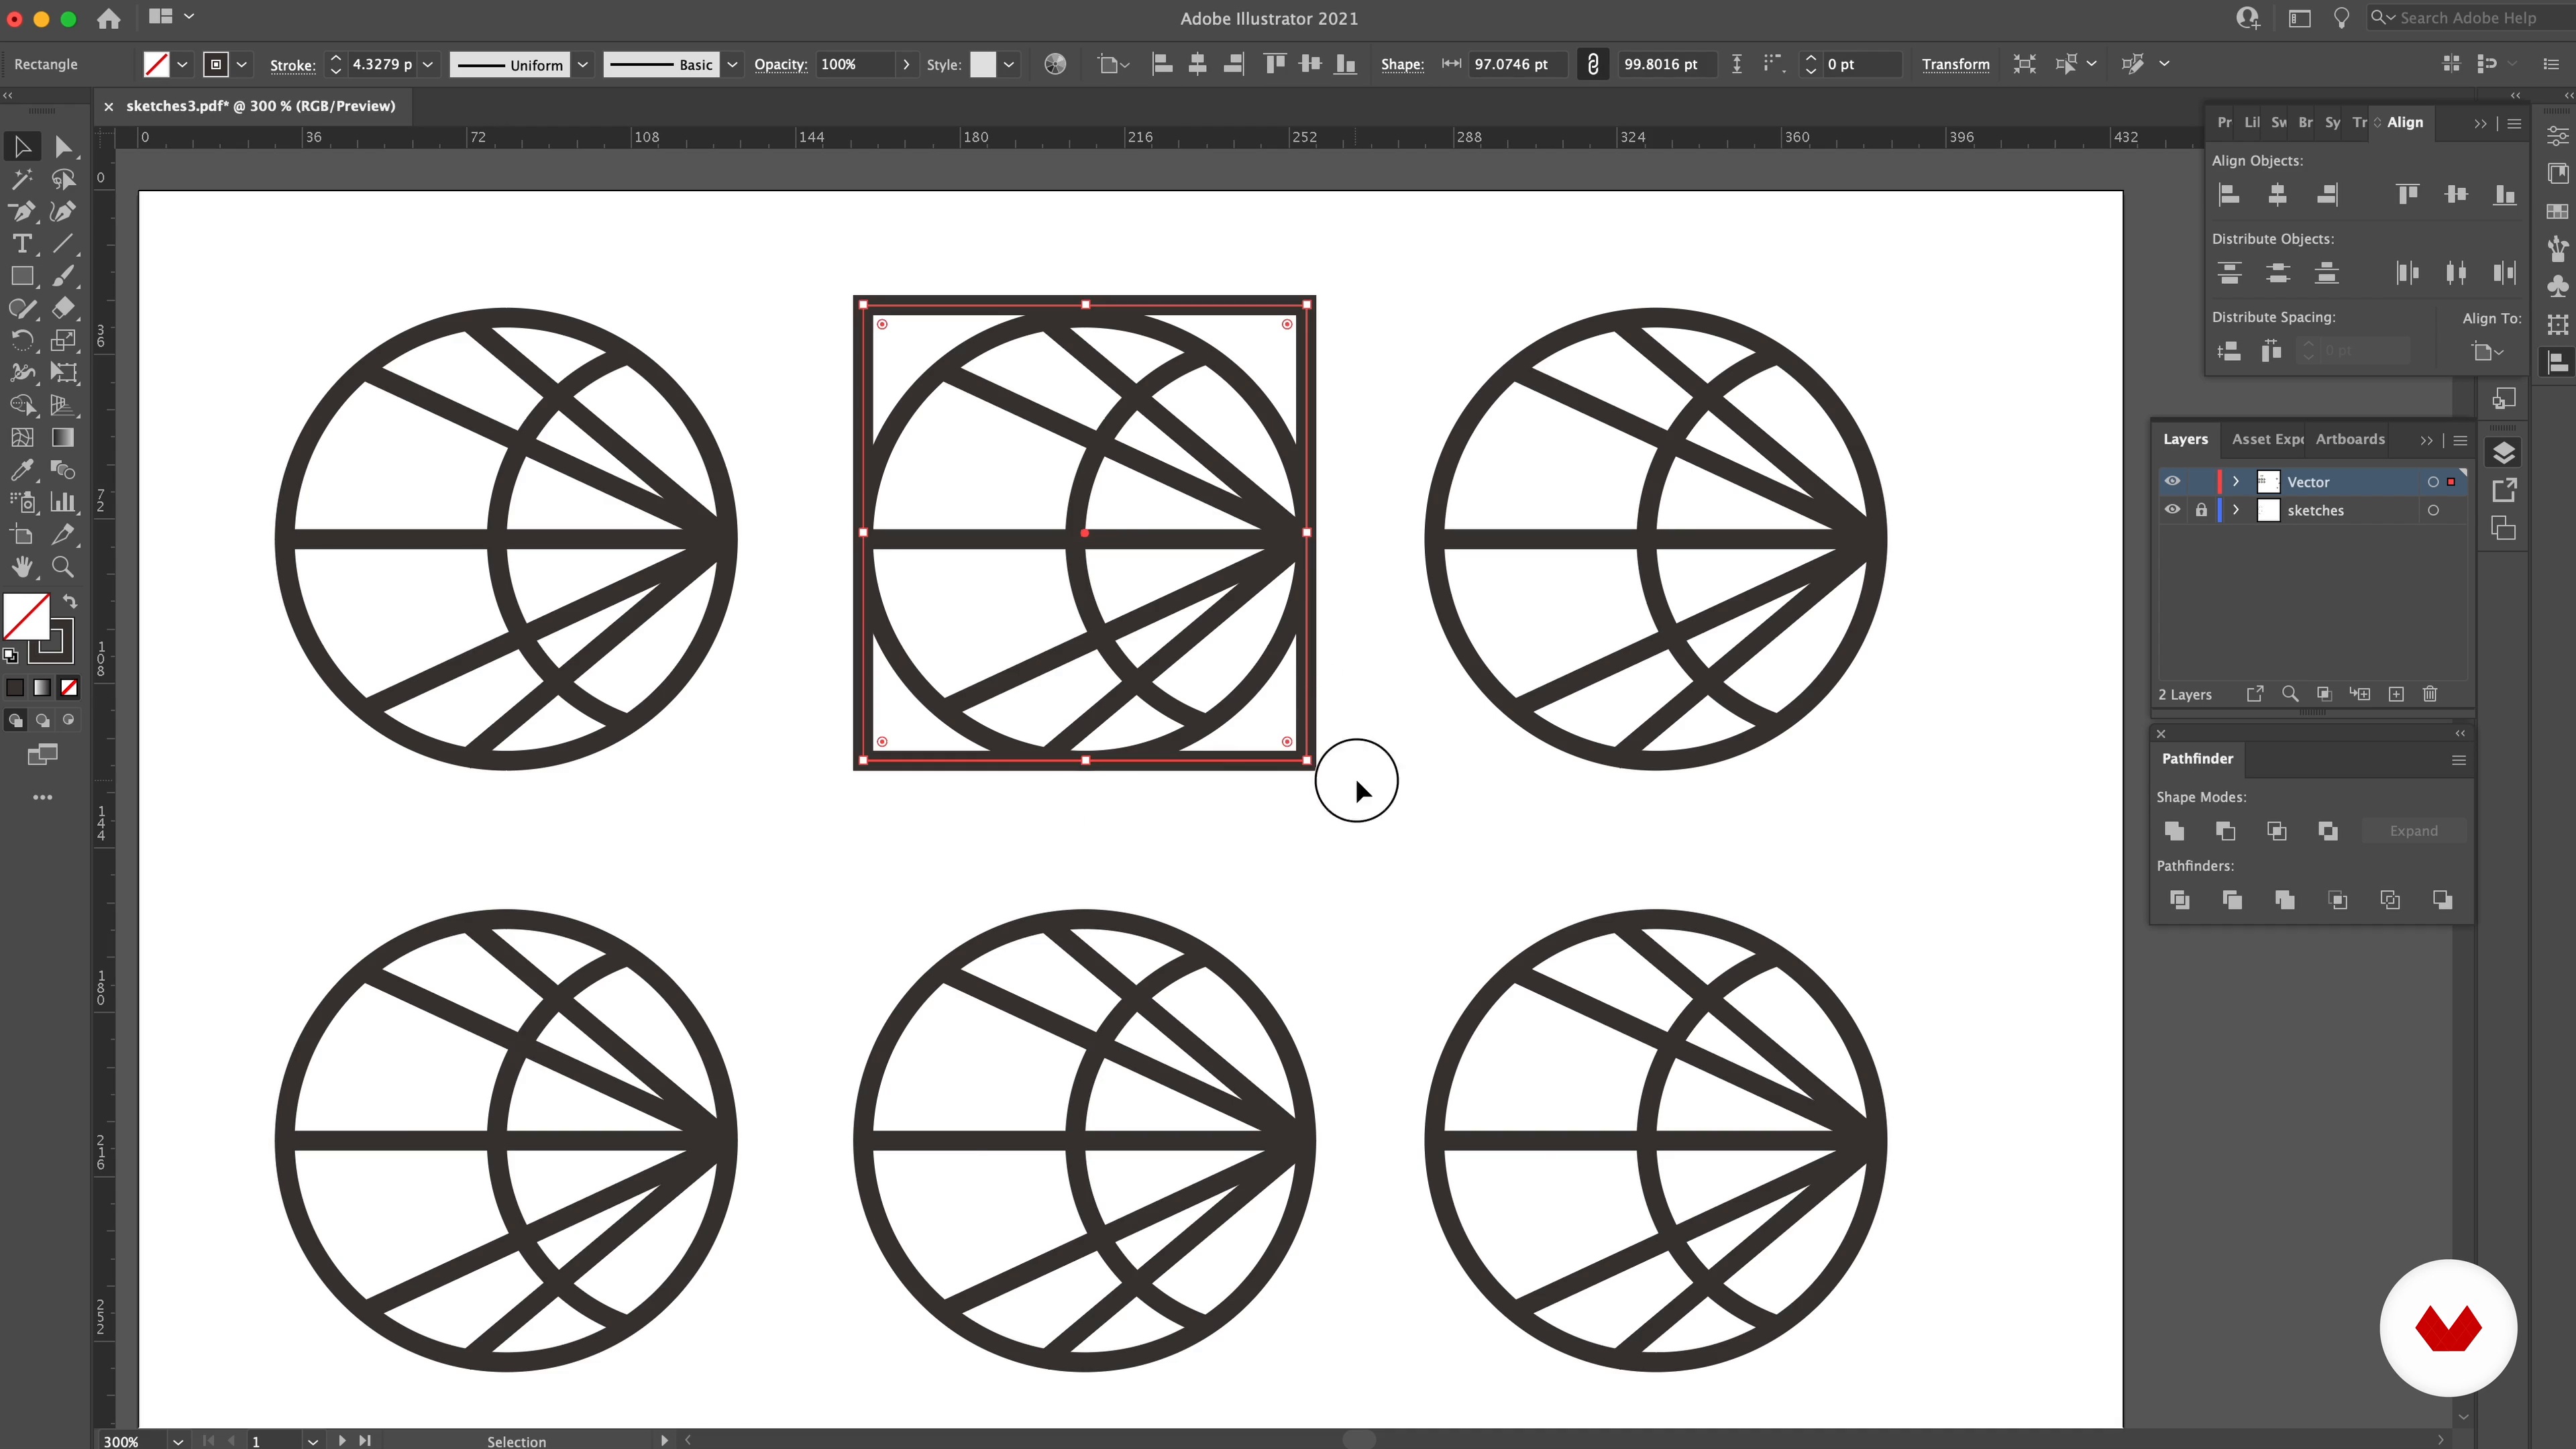Switch to the Artboards tab
This screenshot has width=2576, height=1449.
coord(2350,439)
